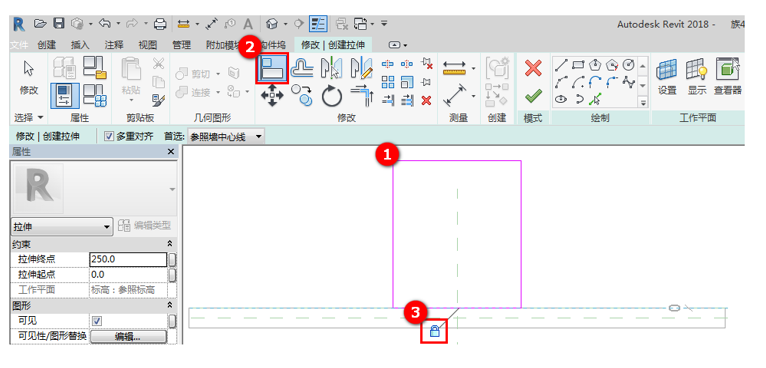This screenshot has height=368, width=766.
Task: Click the Move tool icon
Action: coord(272,96)
